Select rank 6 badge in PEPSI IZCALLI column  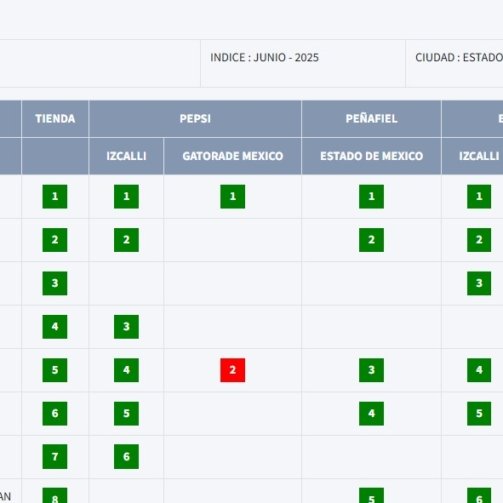[x=126, y=457]
